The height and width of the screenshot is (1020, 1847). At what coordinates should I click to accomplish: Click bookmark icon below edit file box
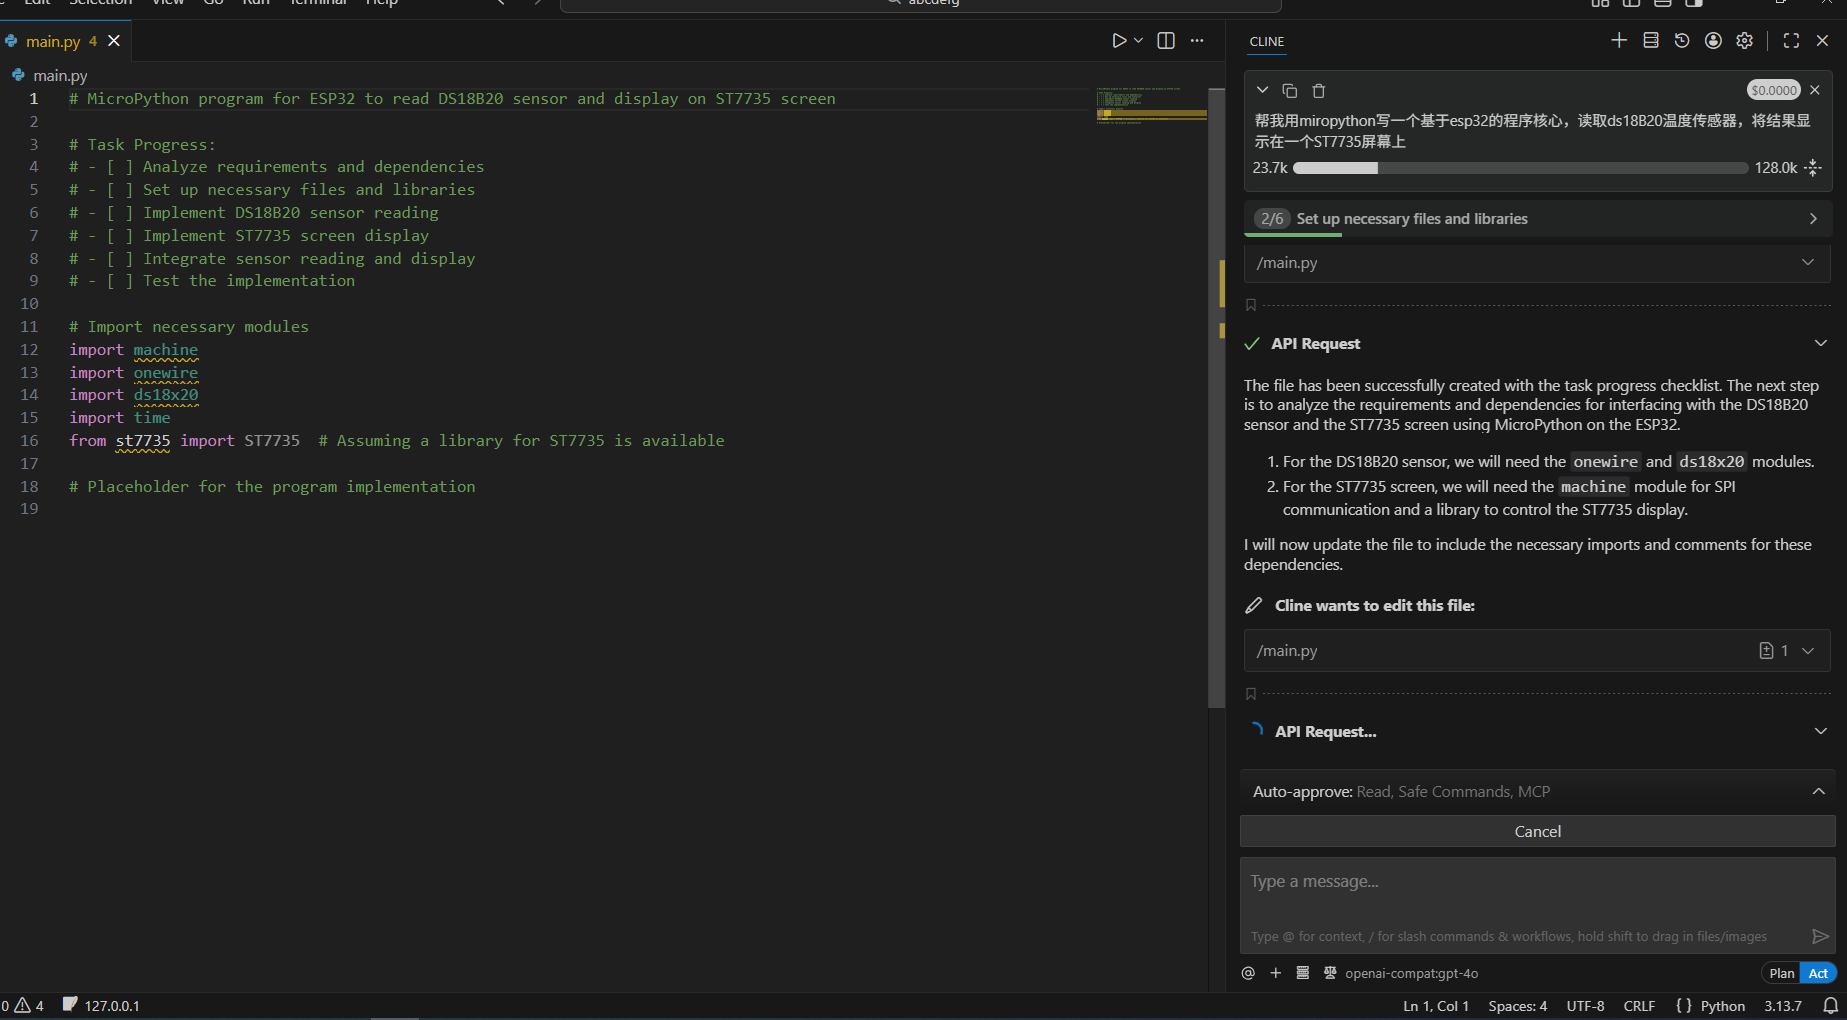click(1251, 694)
